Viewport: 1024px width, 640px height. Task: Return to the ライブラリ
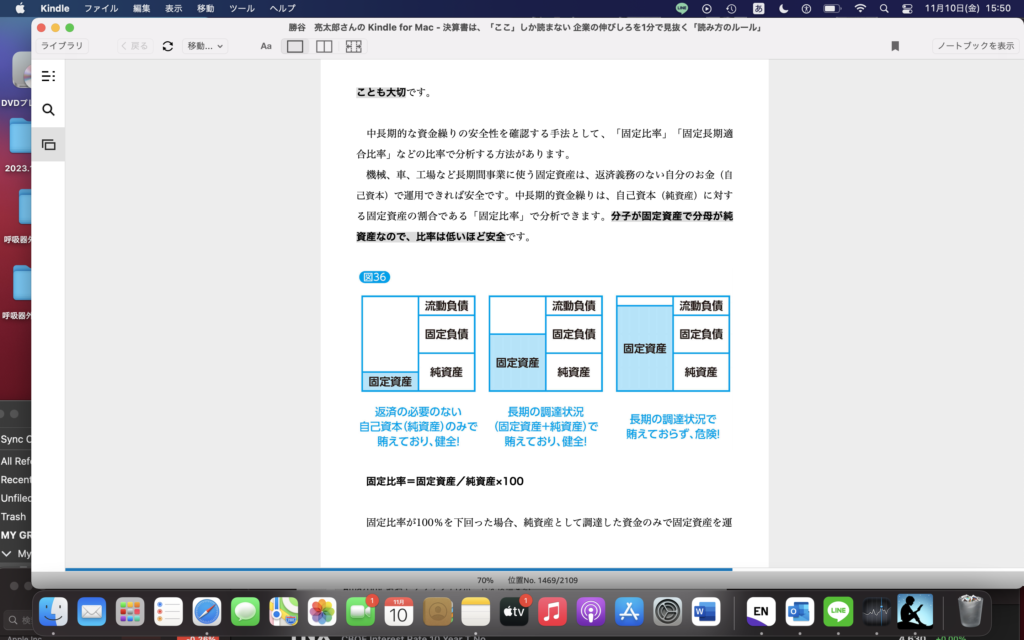click(62, 46)
